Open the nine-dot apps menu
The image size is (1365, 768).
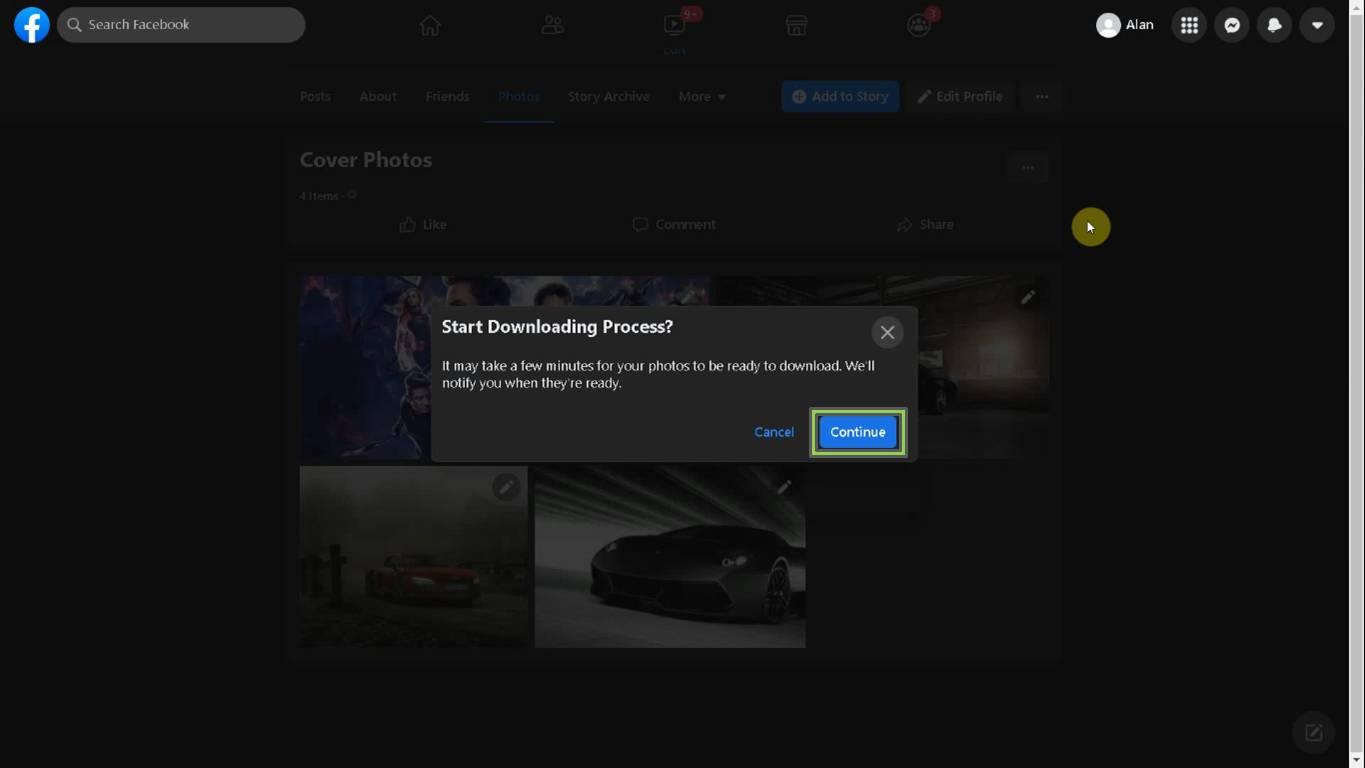point(1189,25)
